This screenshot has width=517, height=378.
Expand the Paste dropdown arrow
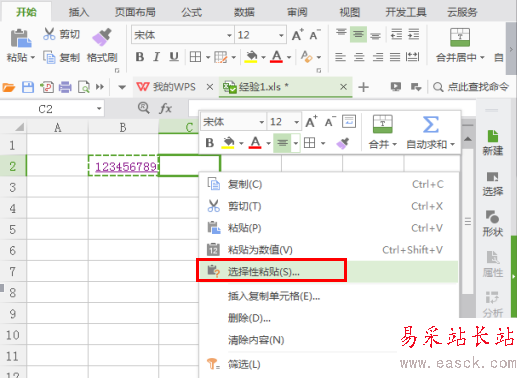tap(33, 58)
